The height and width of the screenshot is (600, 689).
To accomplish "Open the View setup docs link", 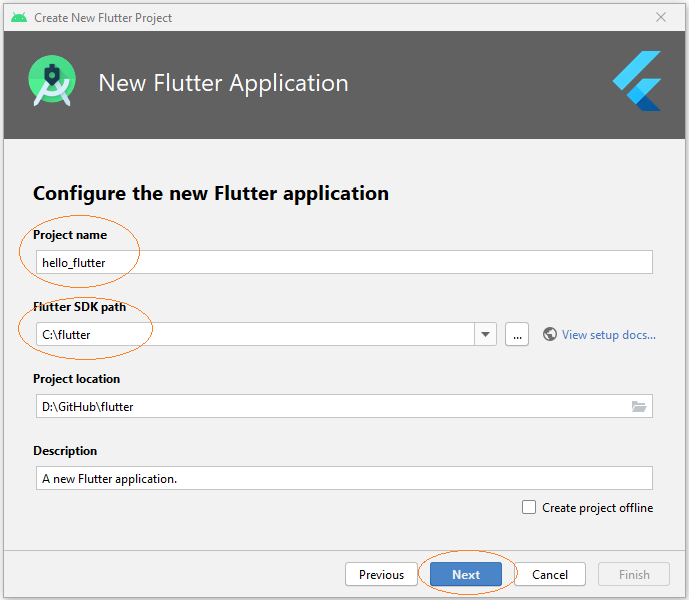I will [x=609, y=335].
